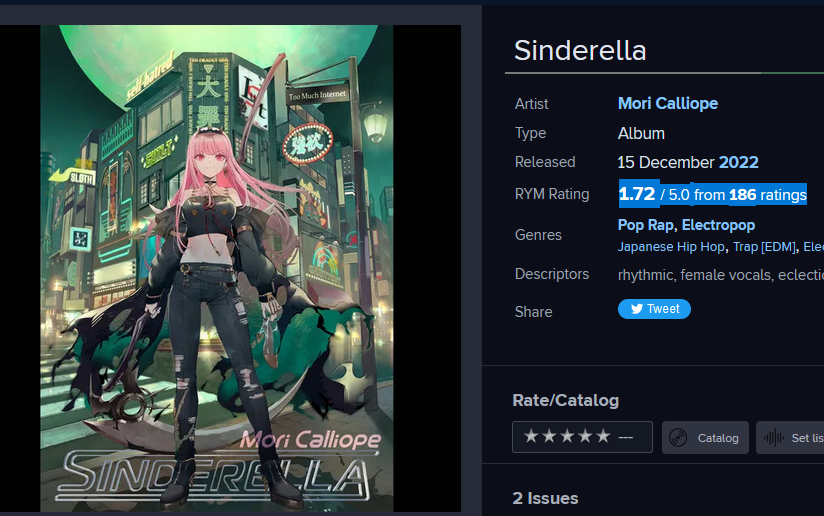Open the 2022 release year link
This screenshot has height=516, width=824.
[x=738, y=162]
